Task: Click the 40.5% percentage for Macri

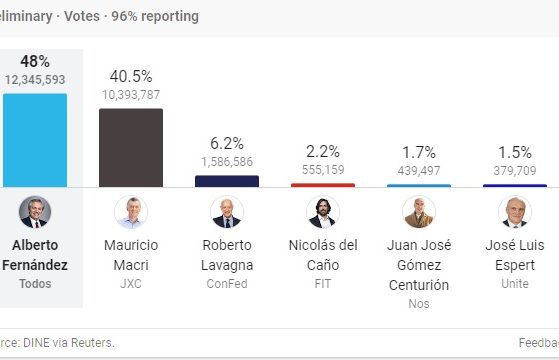Action: (131, 76)
